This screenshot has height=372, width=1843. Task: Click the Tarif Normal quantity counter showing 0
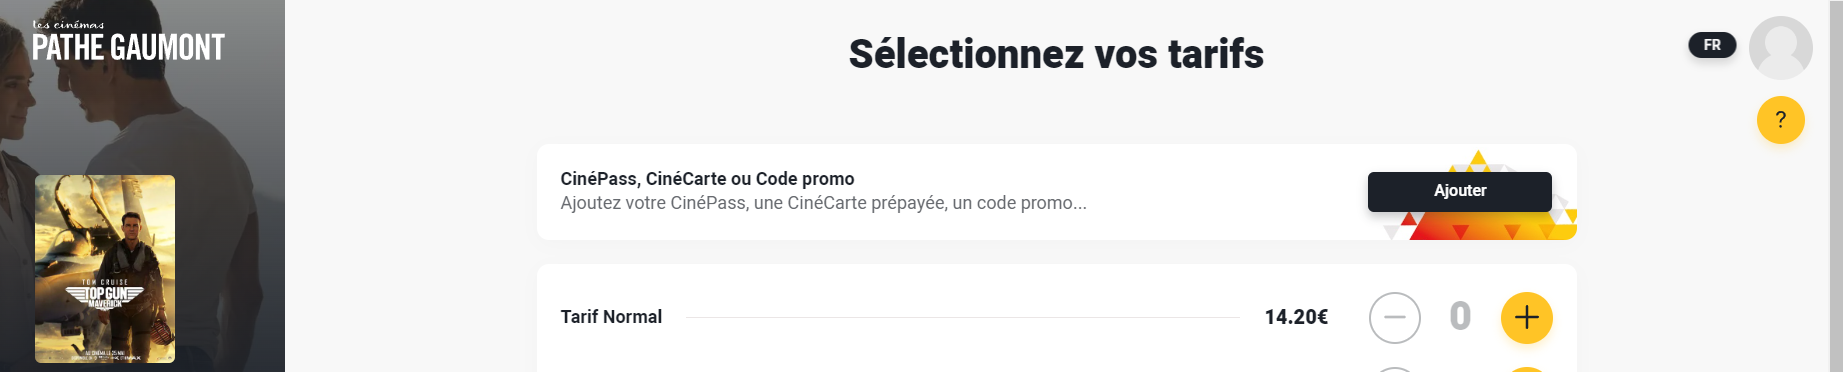[x=1460, y=317]
